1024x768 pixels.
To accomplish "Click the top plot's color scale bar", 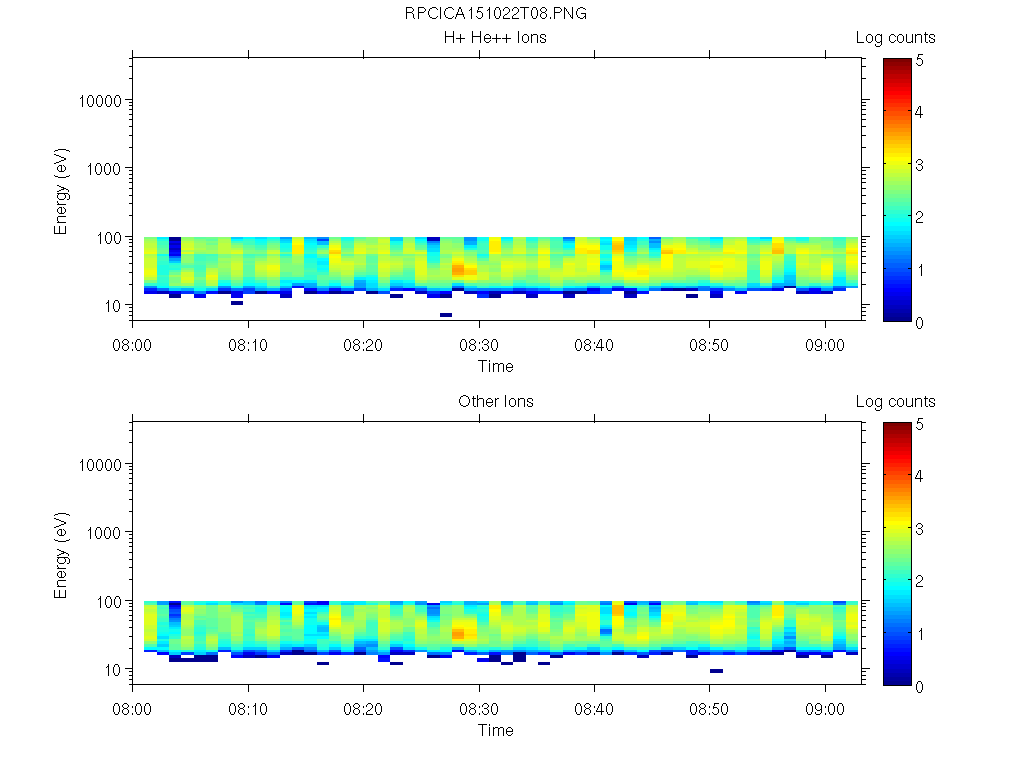I will [x=897, y=190].
